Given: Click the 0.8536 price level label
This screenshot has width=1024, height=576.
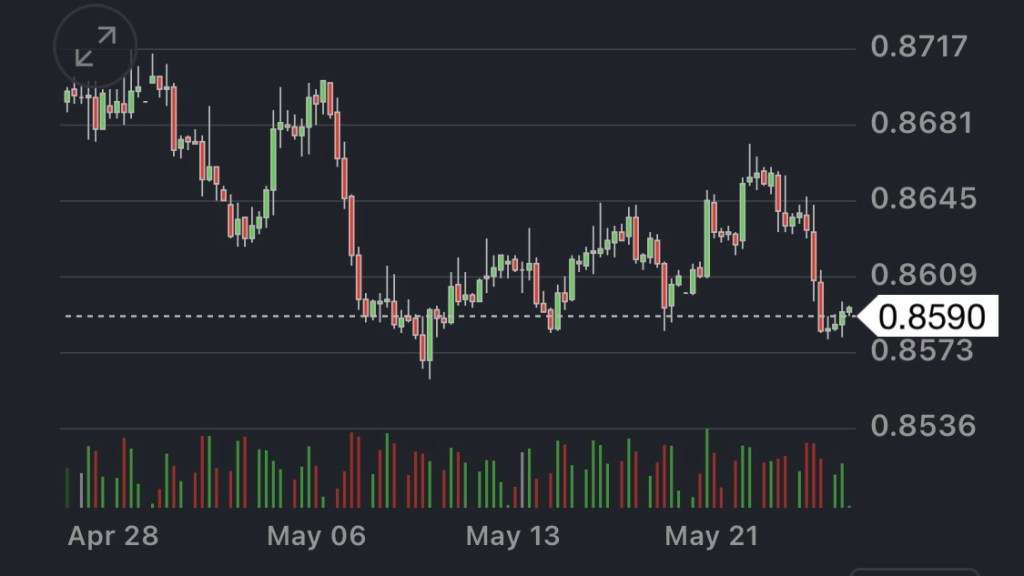Looking at the screenshot, I should coord(919,427).
